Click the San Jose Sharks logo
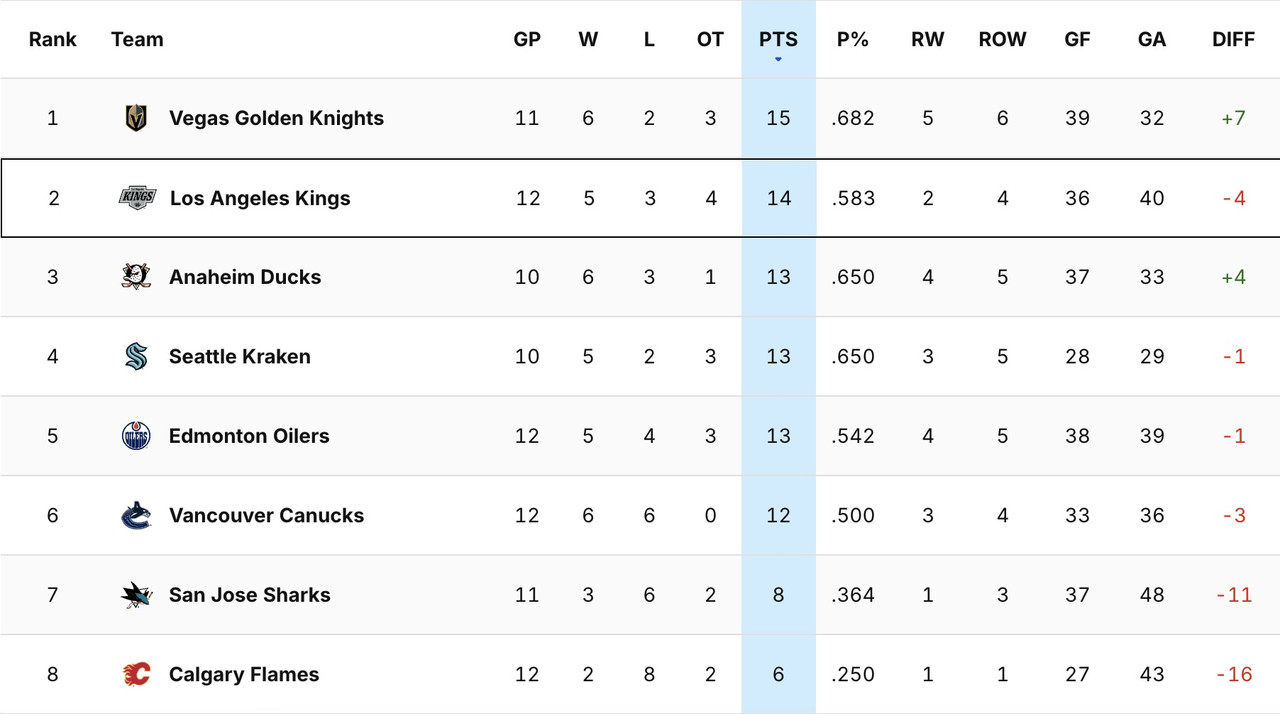This screenshot has width=1280, height=714. [x=136, y=595]
